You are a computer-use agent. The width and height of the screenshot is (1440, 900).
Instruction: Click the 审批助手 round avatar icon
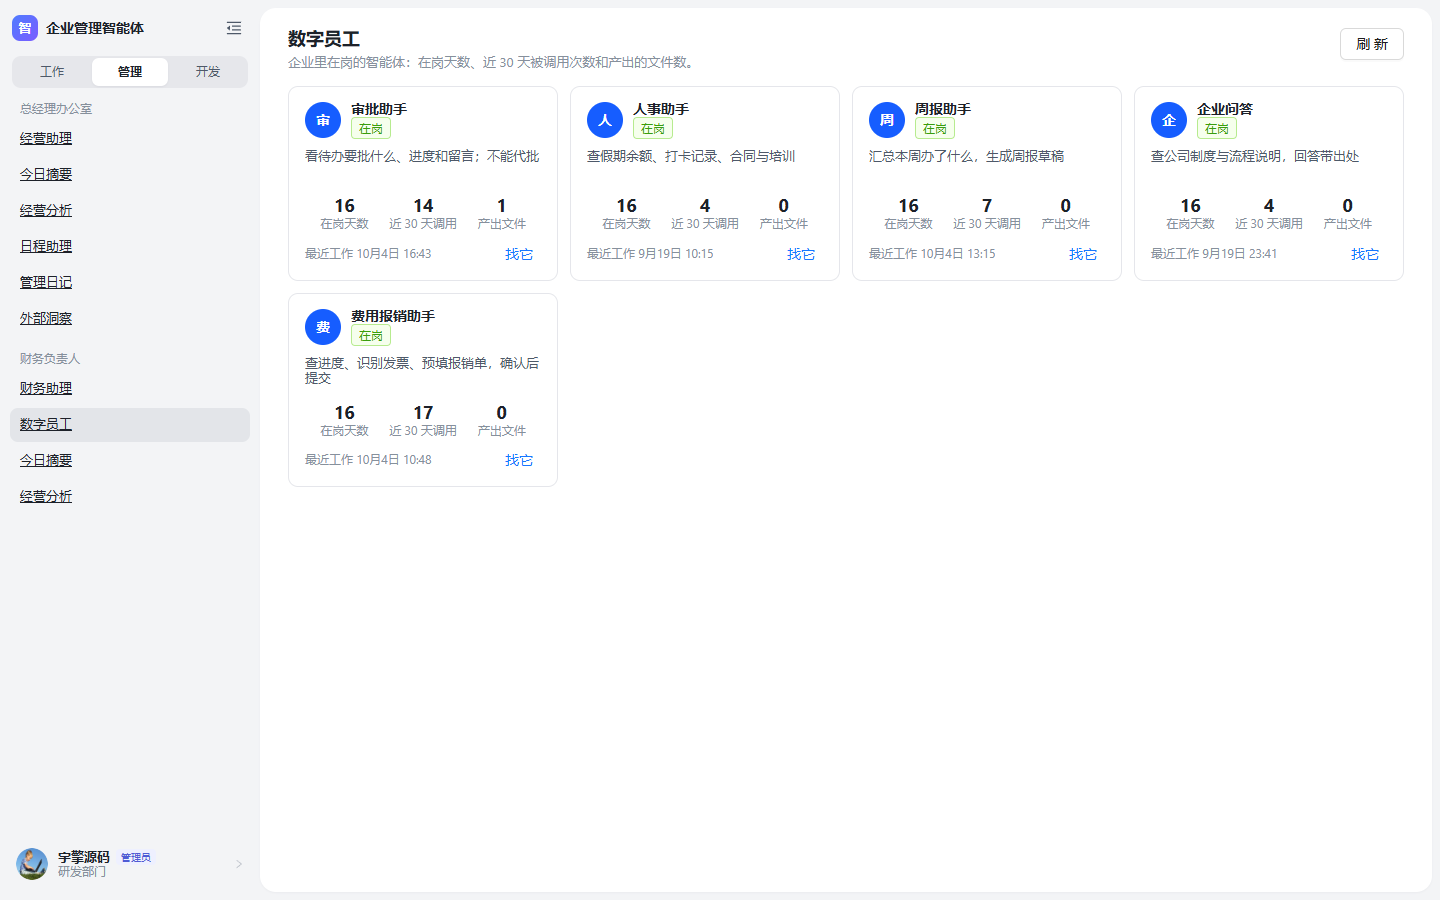click(x=323, y=120)
